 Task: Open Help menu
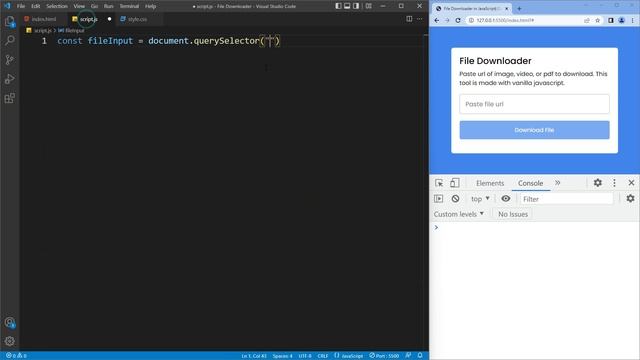151,6
